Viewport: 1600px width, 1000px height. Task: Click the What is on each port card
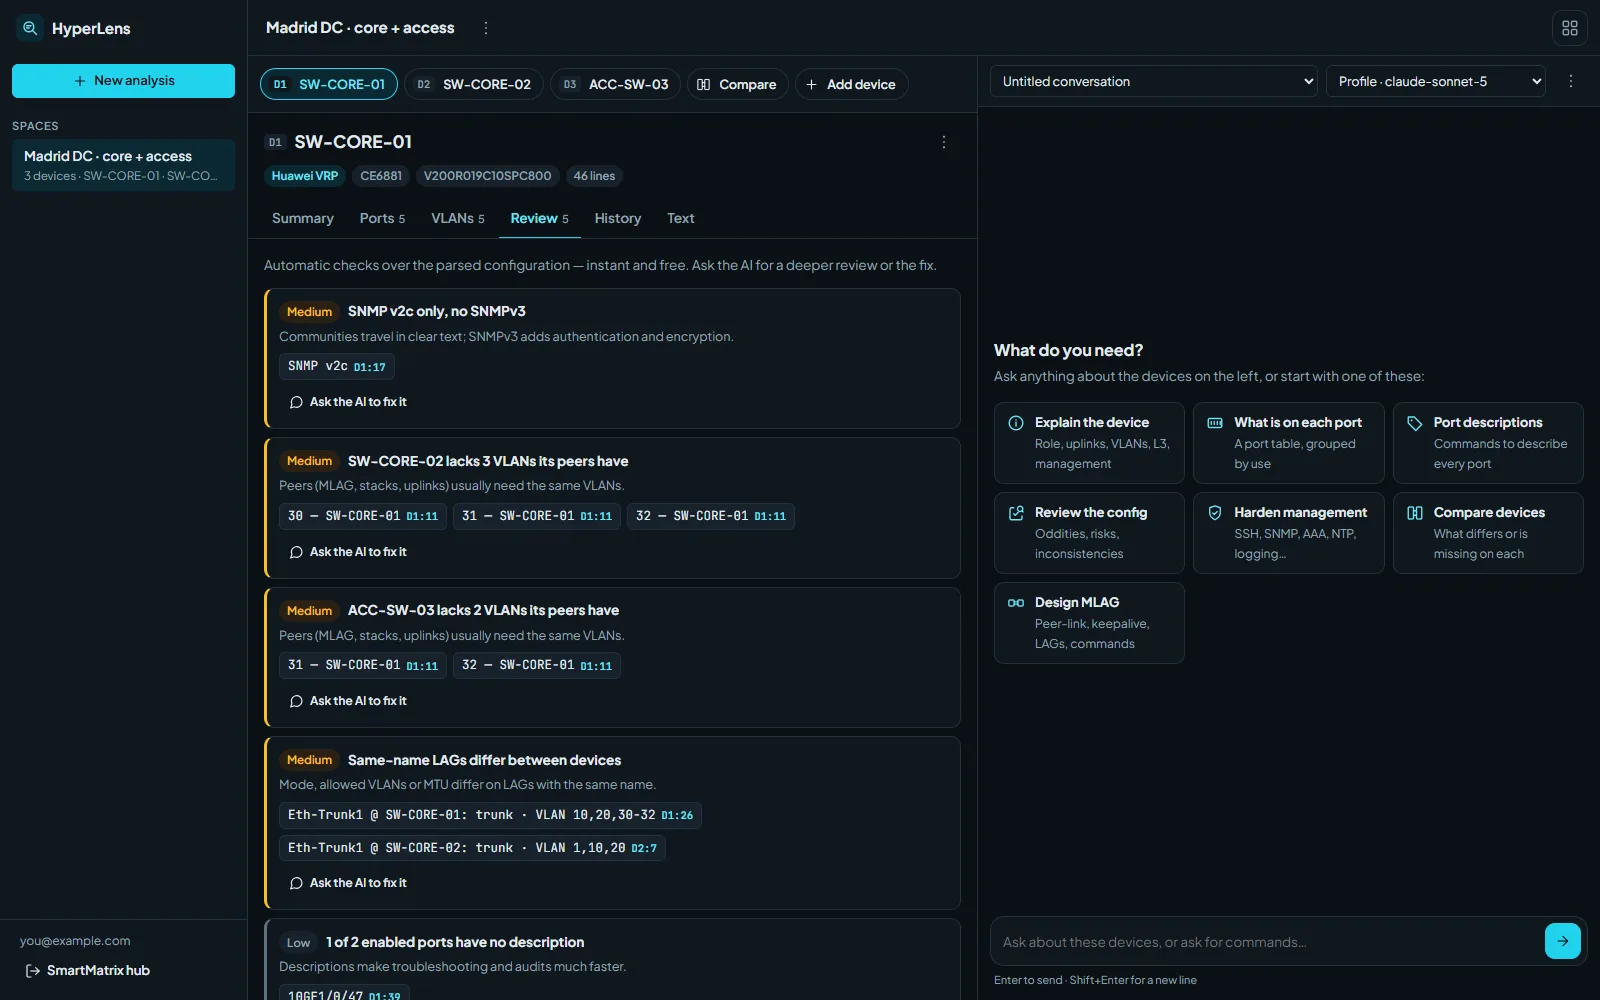1288,443
